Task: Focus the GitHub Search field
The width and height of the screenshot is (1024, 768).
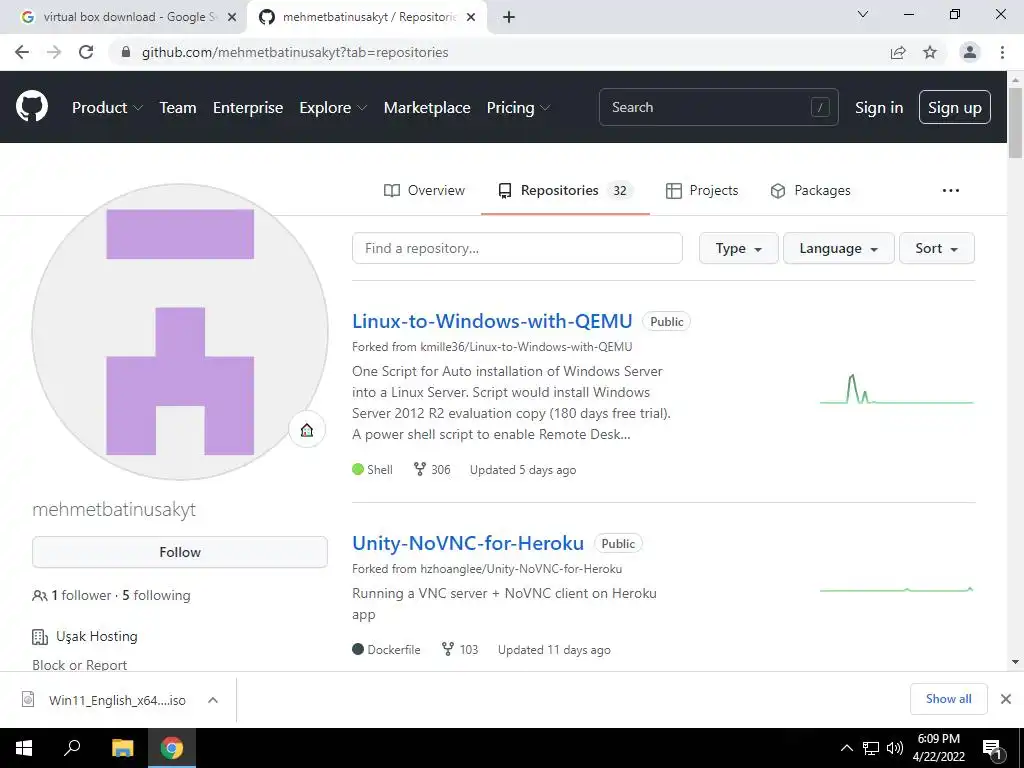Action: click(718, 107)
